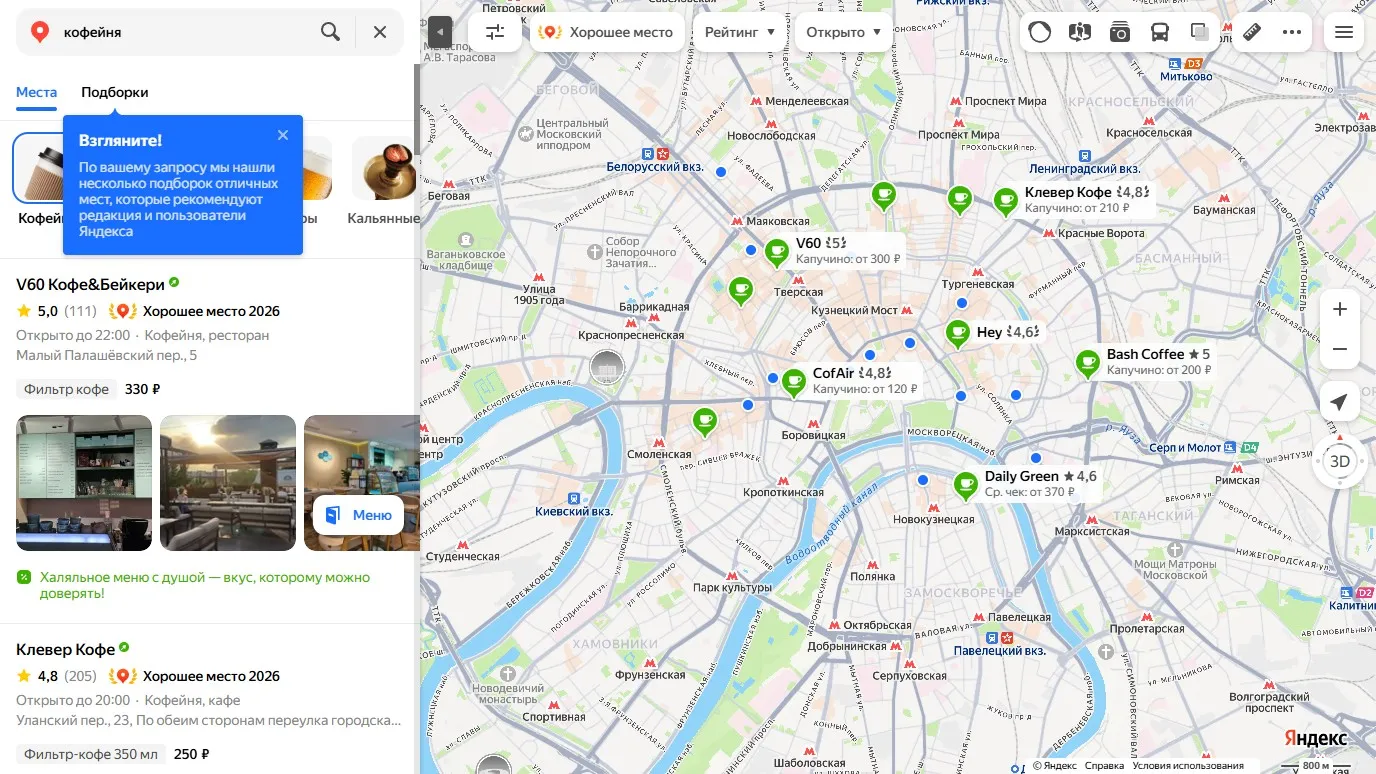Screen dimensions: 1376x774
Task: Select the ruler measurement tool
Action: (1252, 32)
